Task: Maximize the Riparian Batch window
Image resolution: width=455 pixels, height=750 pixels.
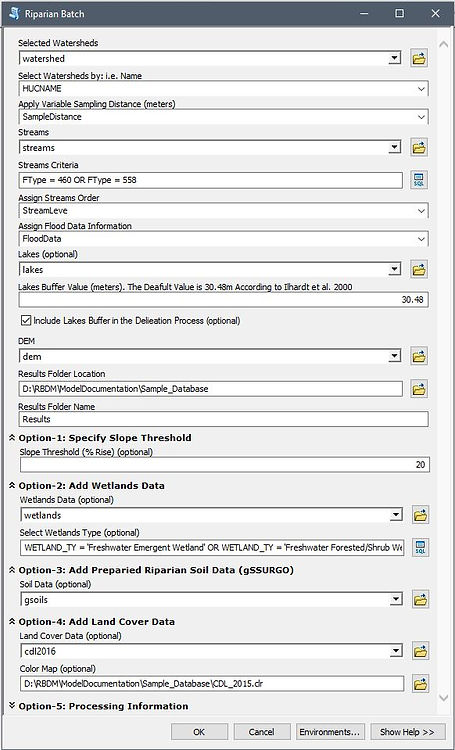Action: coord(400,13)
